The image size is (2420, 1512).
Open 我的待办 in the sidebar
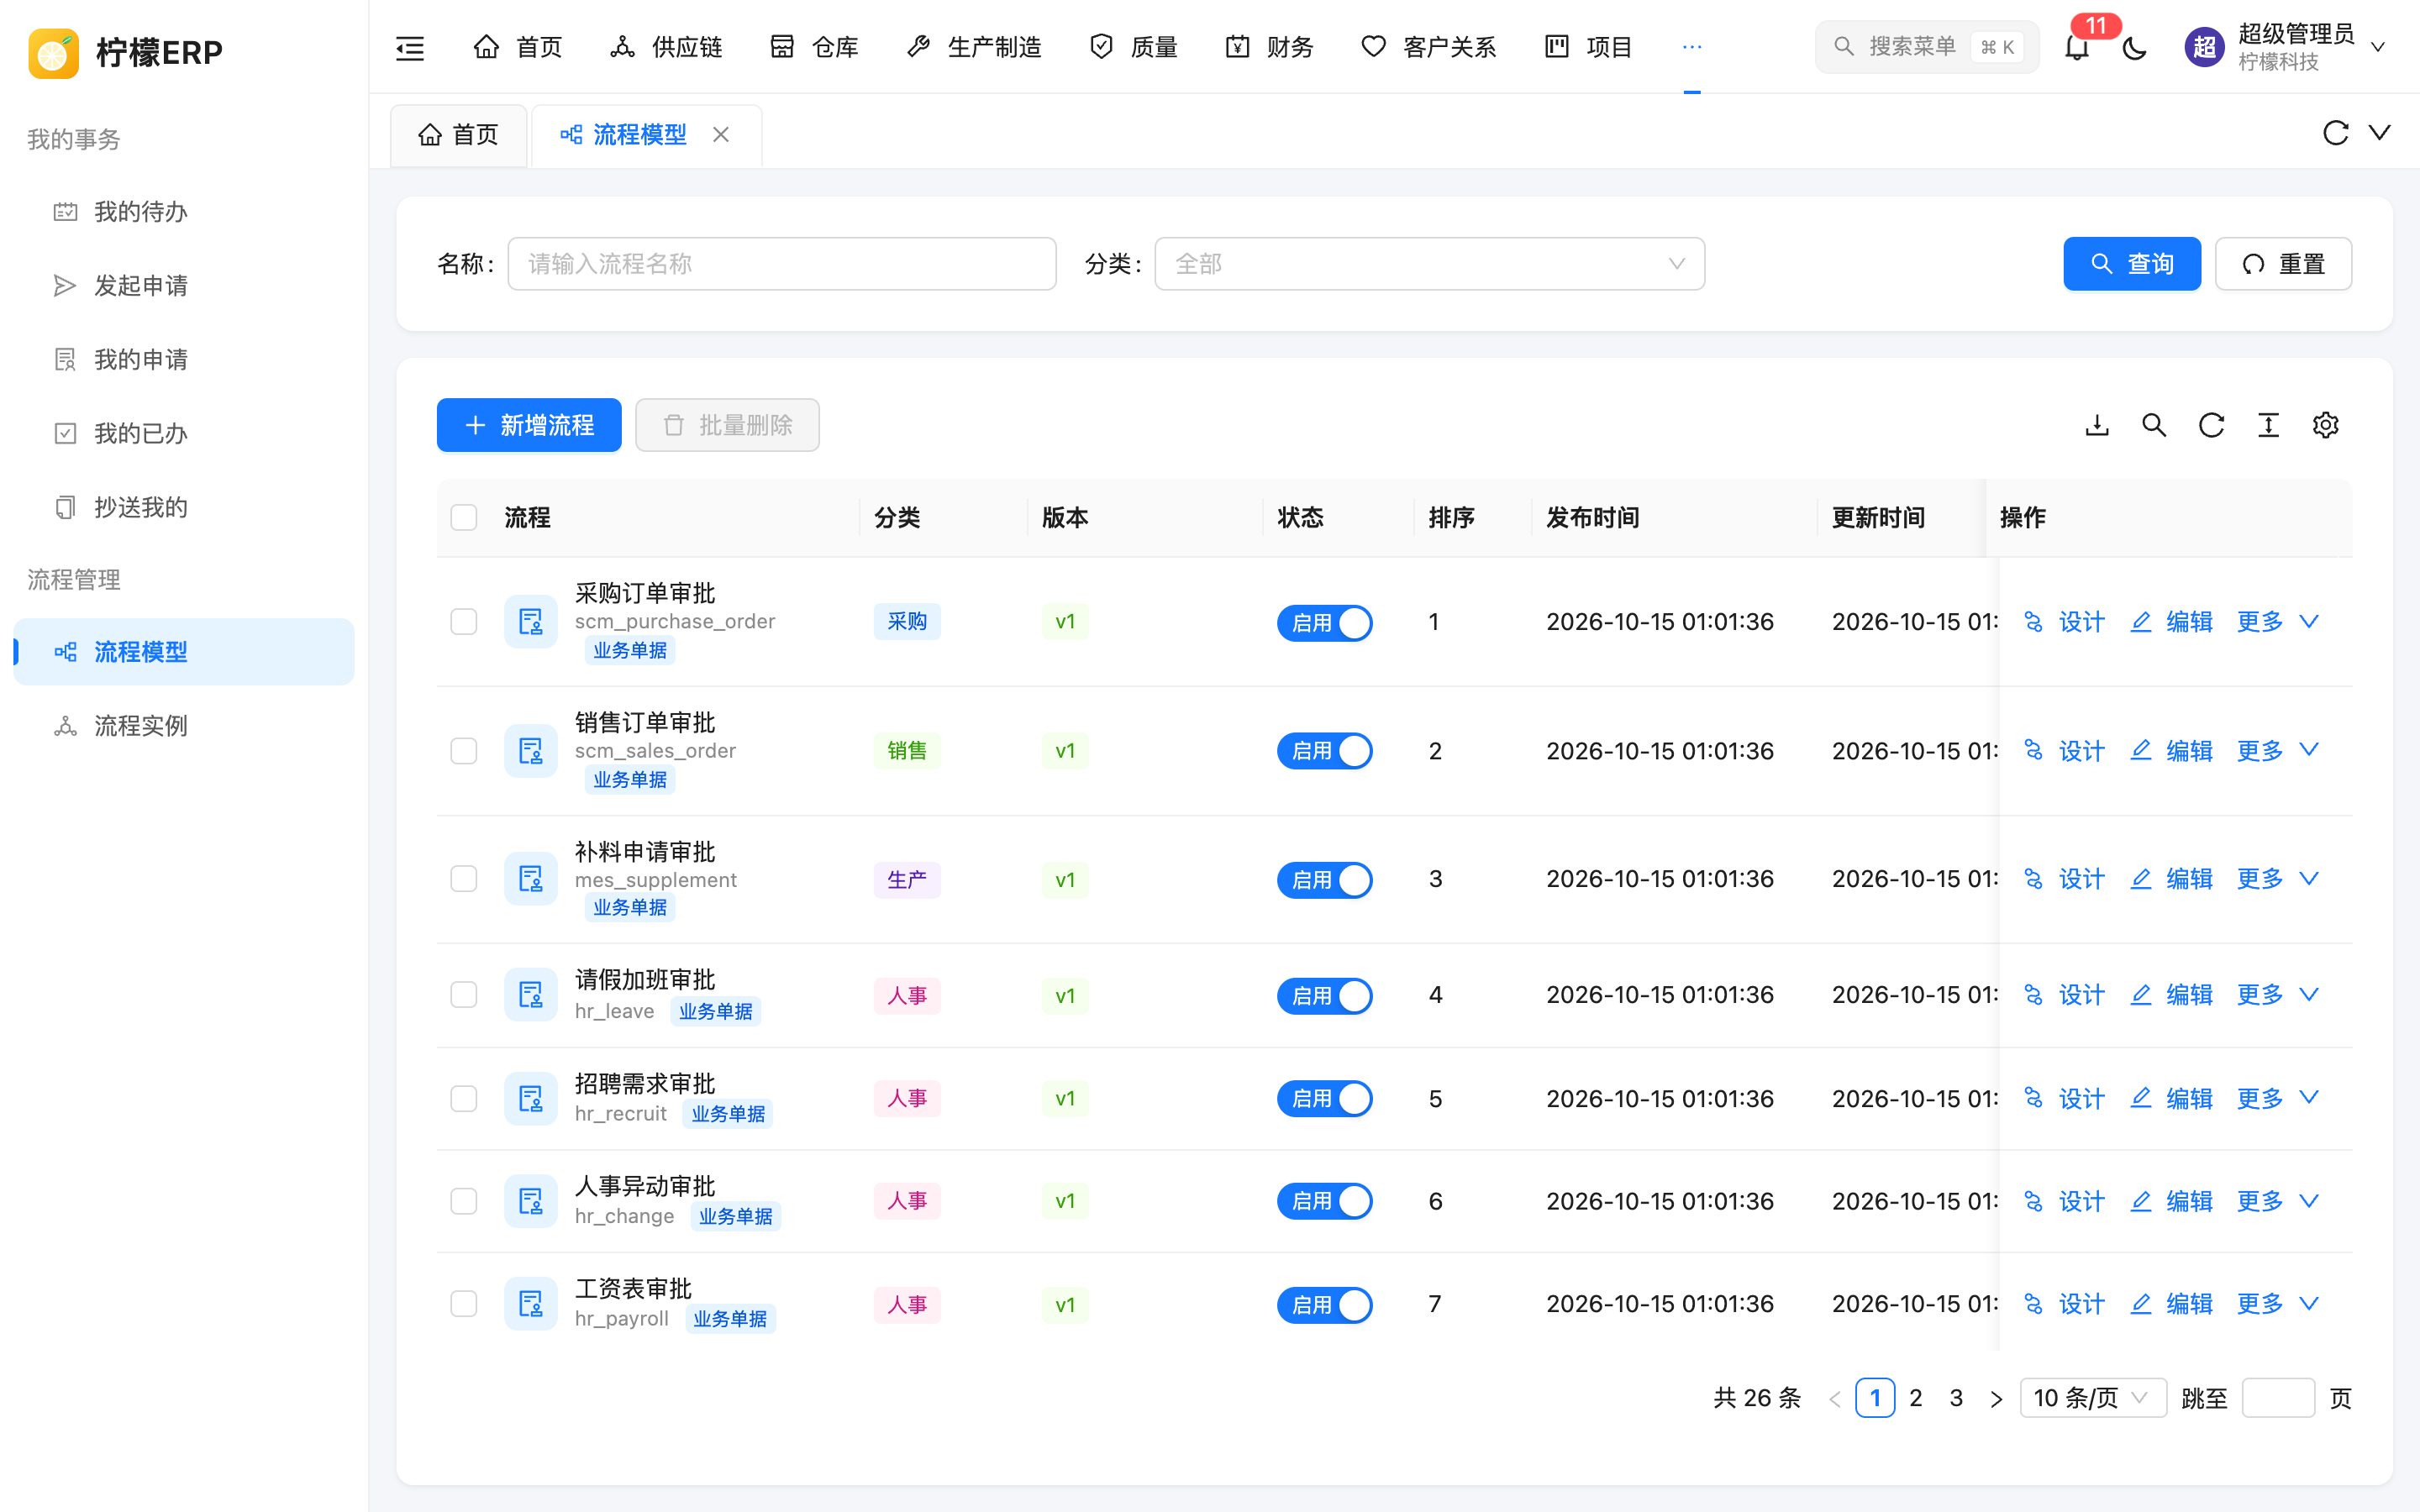coord(184,212)
